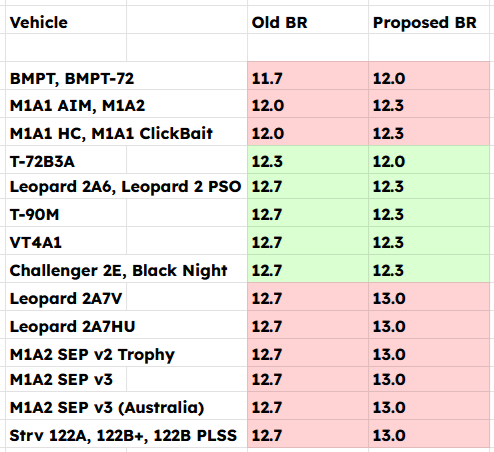Select the Challenger 2E, Black Night cell
Viewport: 494px width, 452px height.
pyautogui.click(x=126, y=269)
